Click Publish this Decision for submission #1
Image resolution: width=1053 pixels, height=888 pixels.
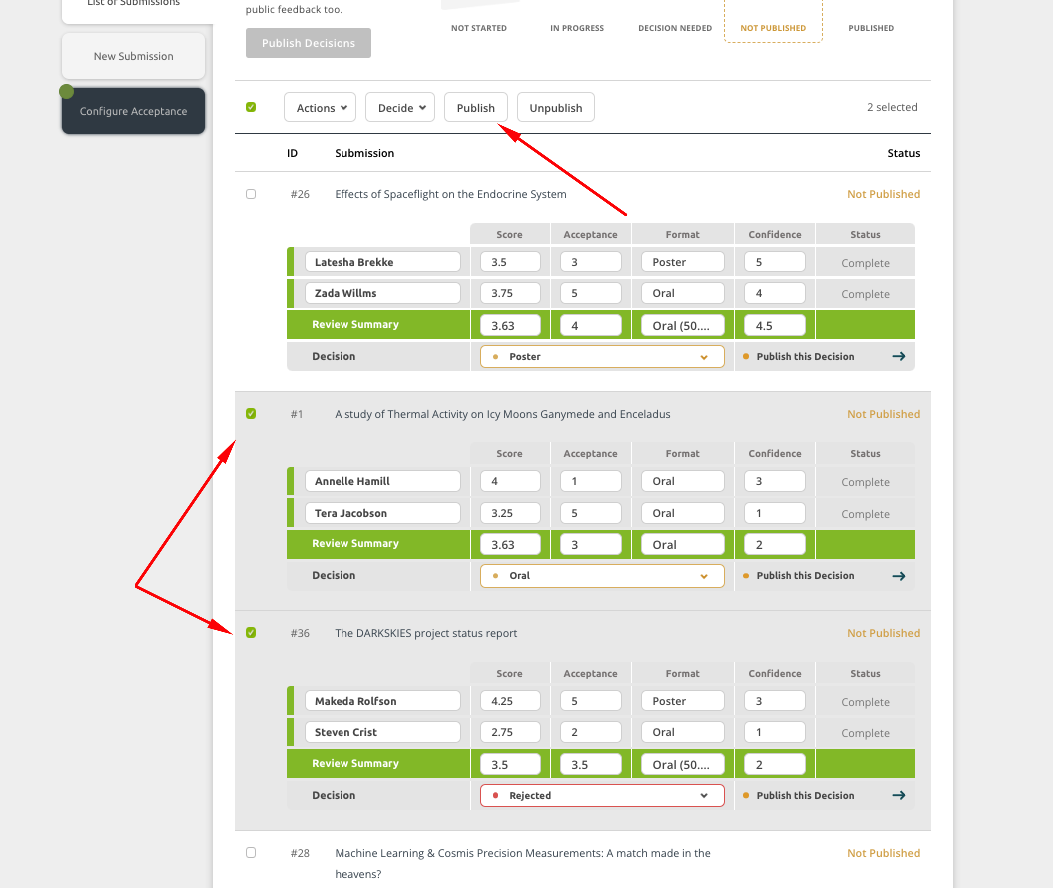point(805,576)
